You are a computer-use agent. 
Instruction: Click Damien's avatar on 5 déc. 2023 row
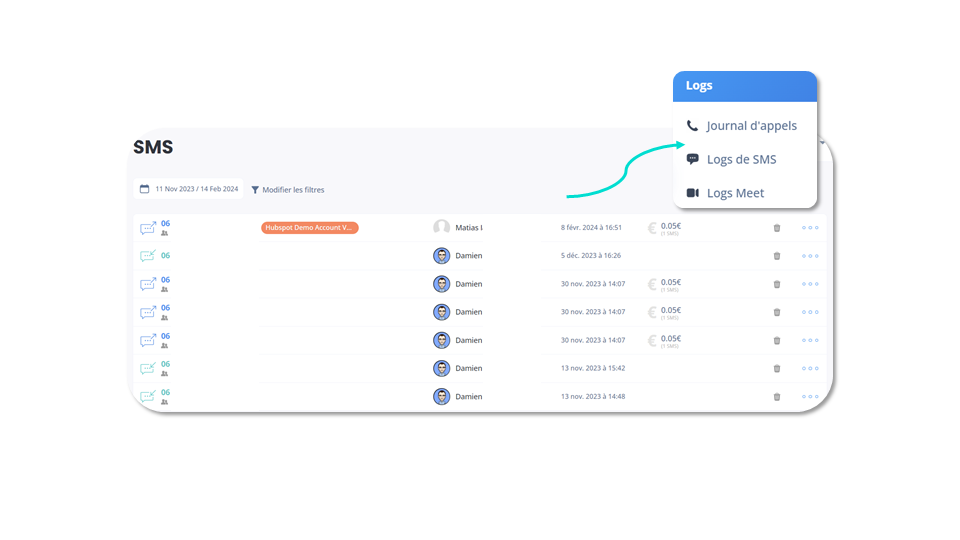441,256
